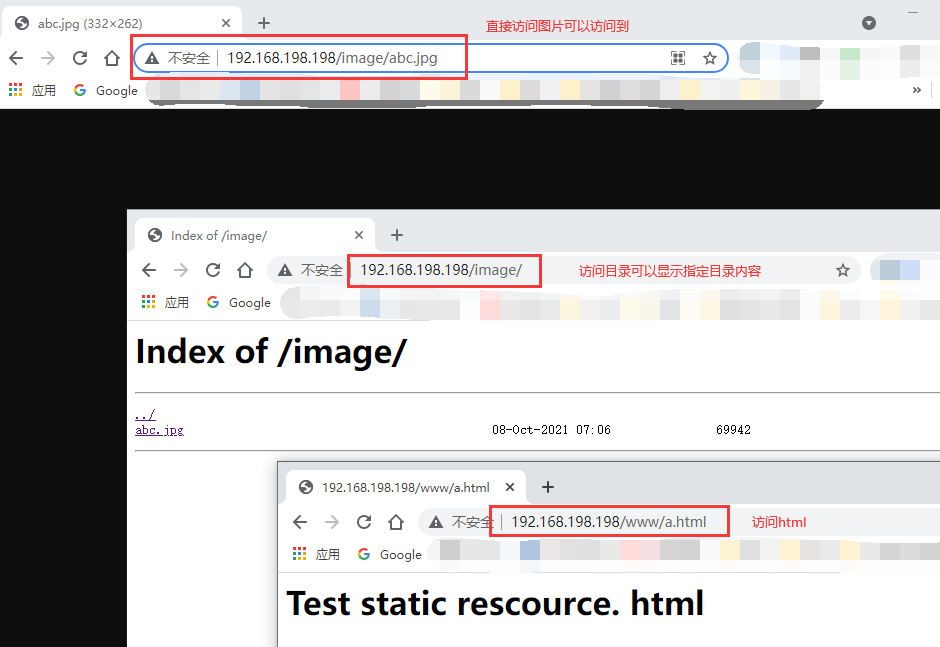Reload the a.html page

pos(364,522)
